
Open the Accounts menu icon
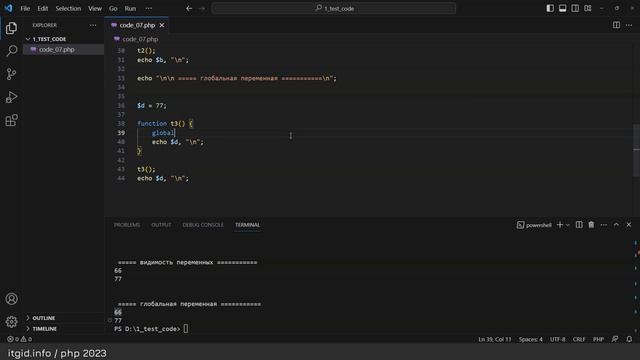click(11, 299)
